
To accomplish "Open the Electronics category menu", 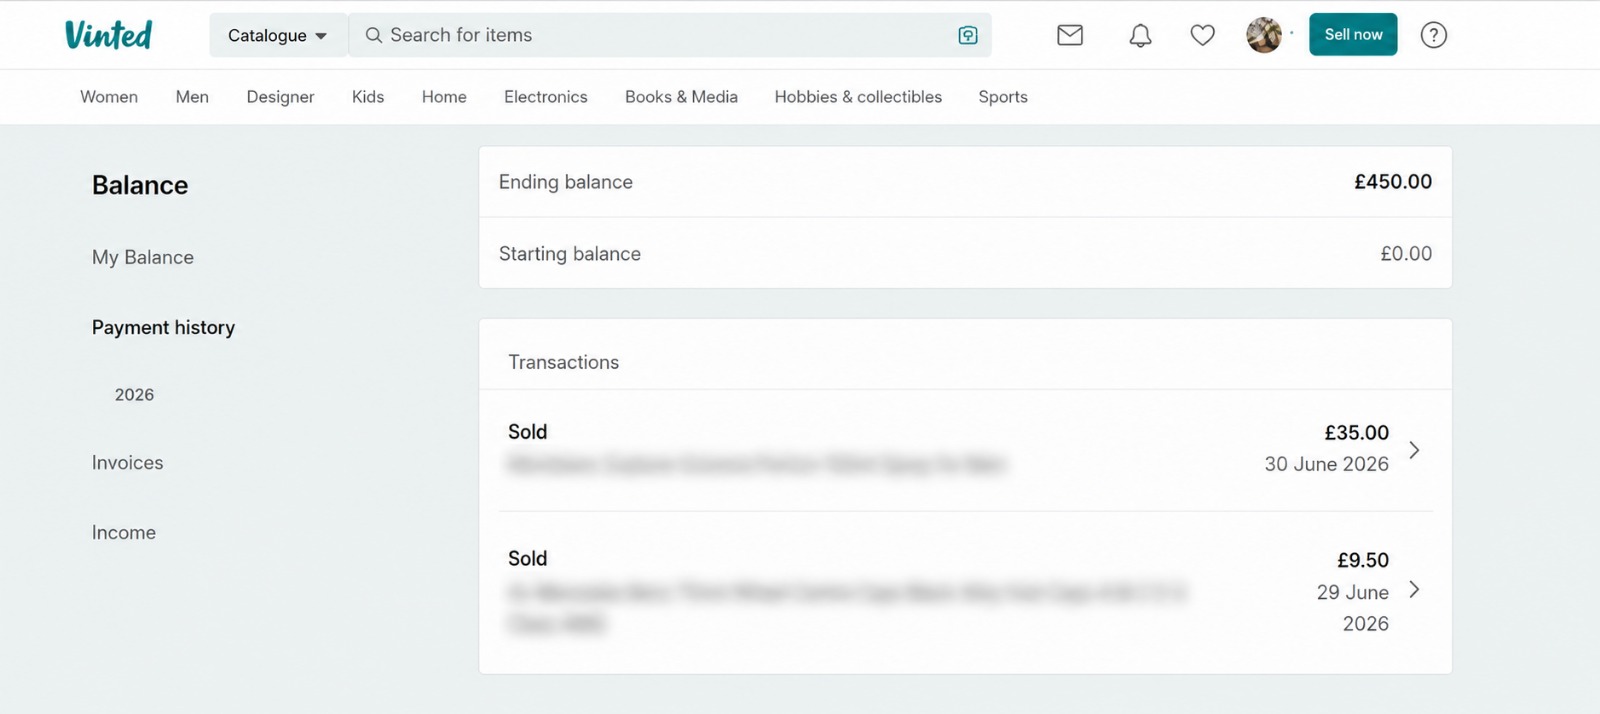I will [546, 97].
